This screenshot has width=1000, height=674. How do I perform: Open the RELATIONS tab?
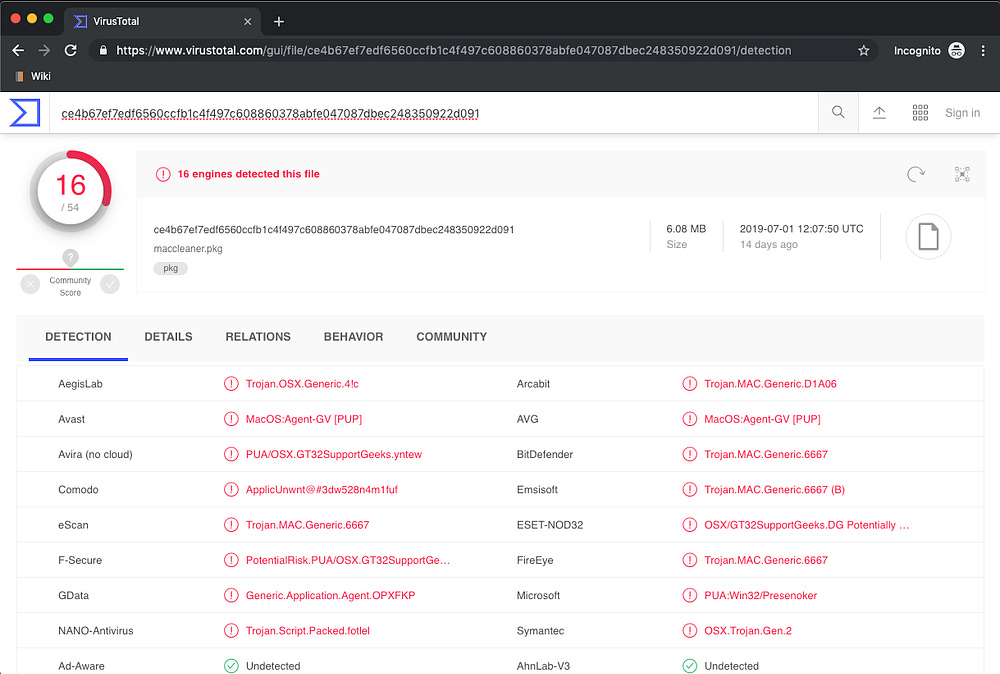(258, 337)
